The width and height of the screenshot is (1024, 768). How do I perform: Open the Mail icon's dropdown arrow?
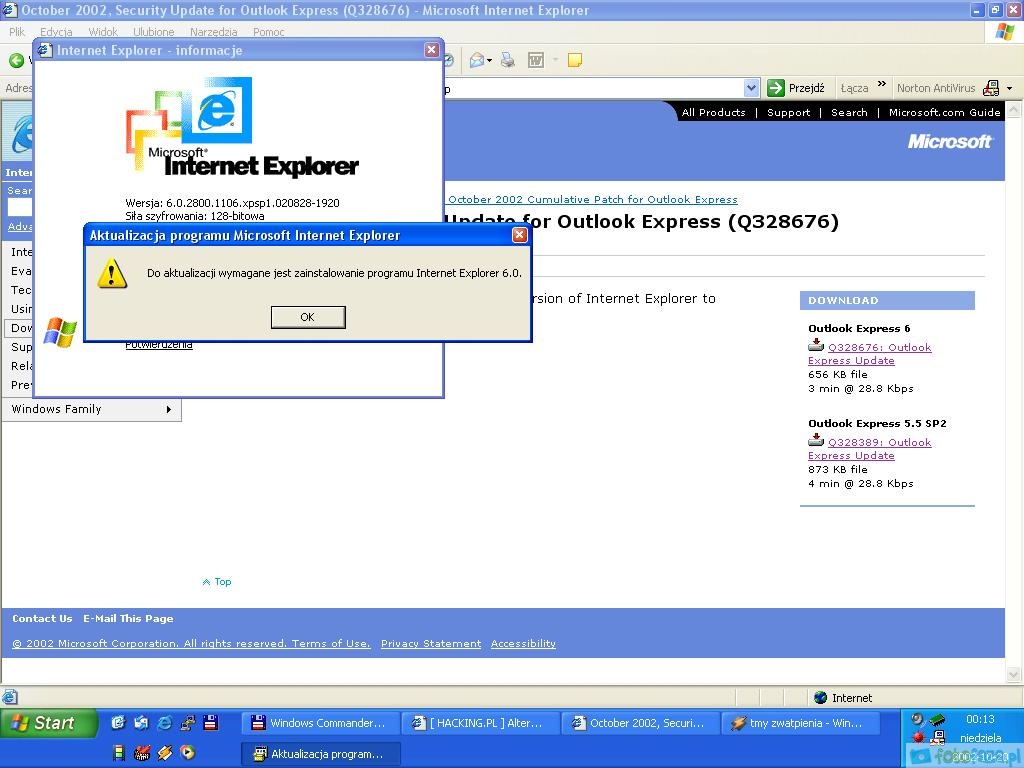pos(490,60)
